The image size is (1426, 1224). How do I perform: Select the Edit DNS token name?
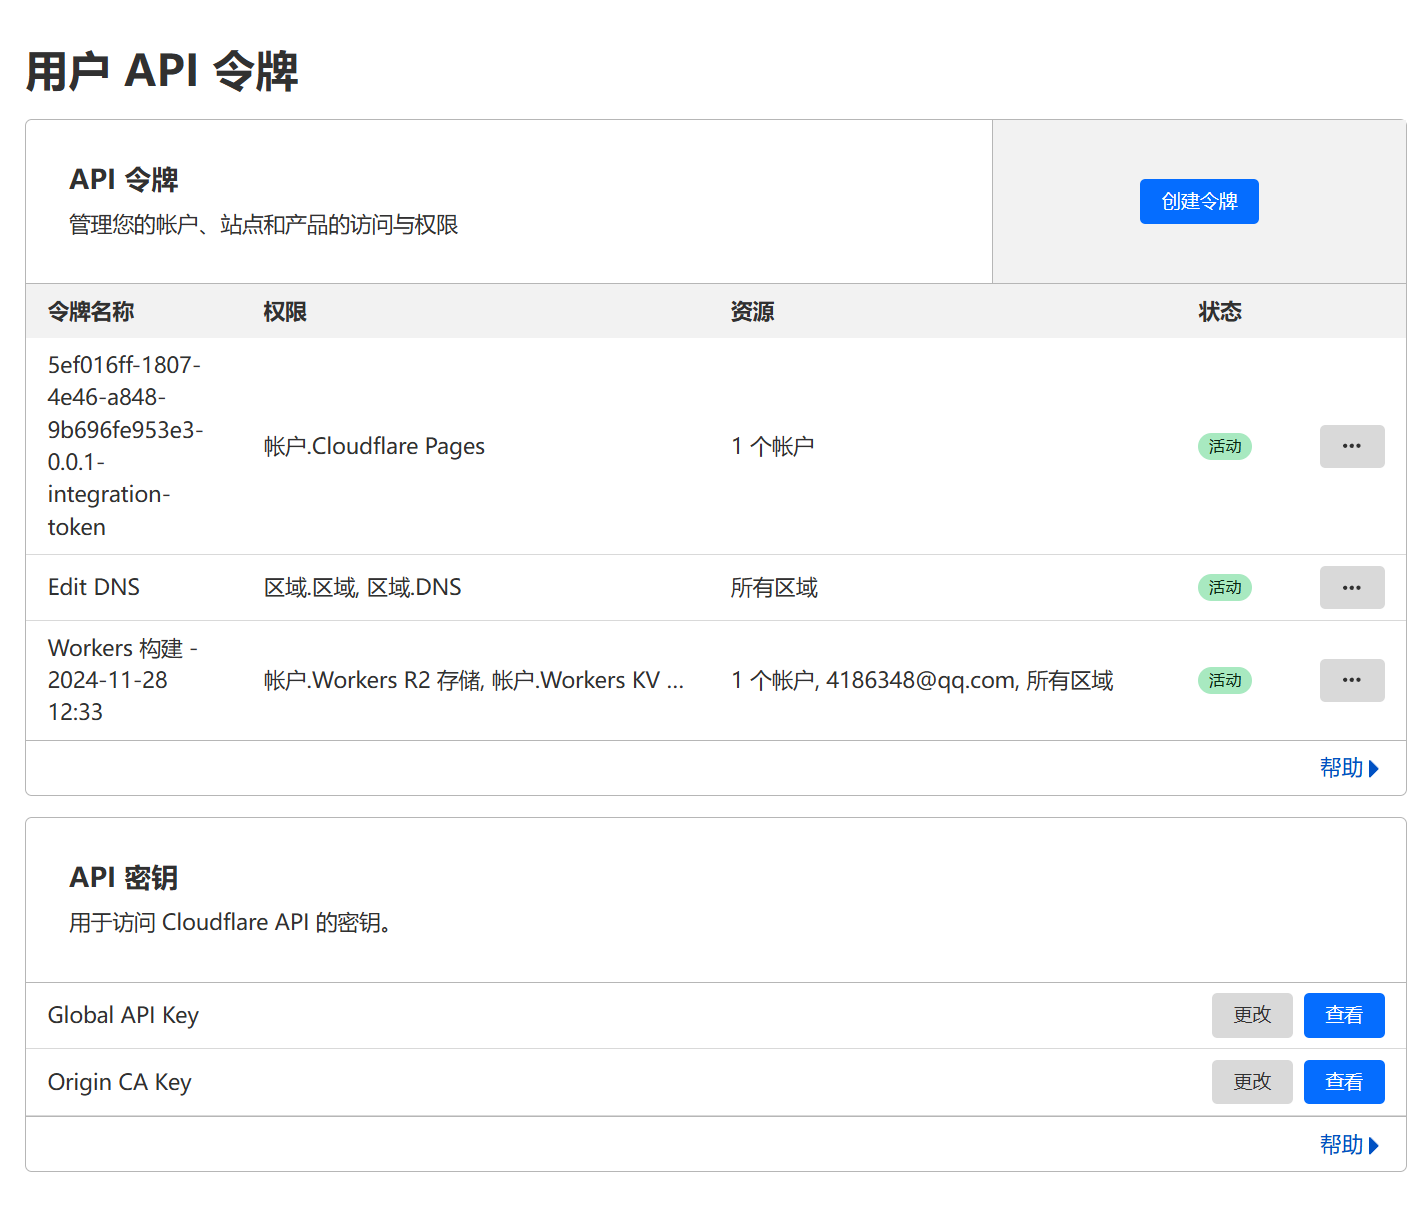coord(94,587)
